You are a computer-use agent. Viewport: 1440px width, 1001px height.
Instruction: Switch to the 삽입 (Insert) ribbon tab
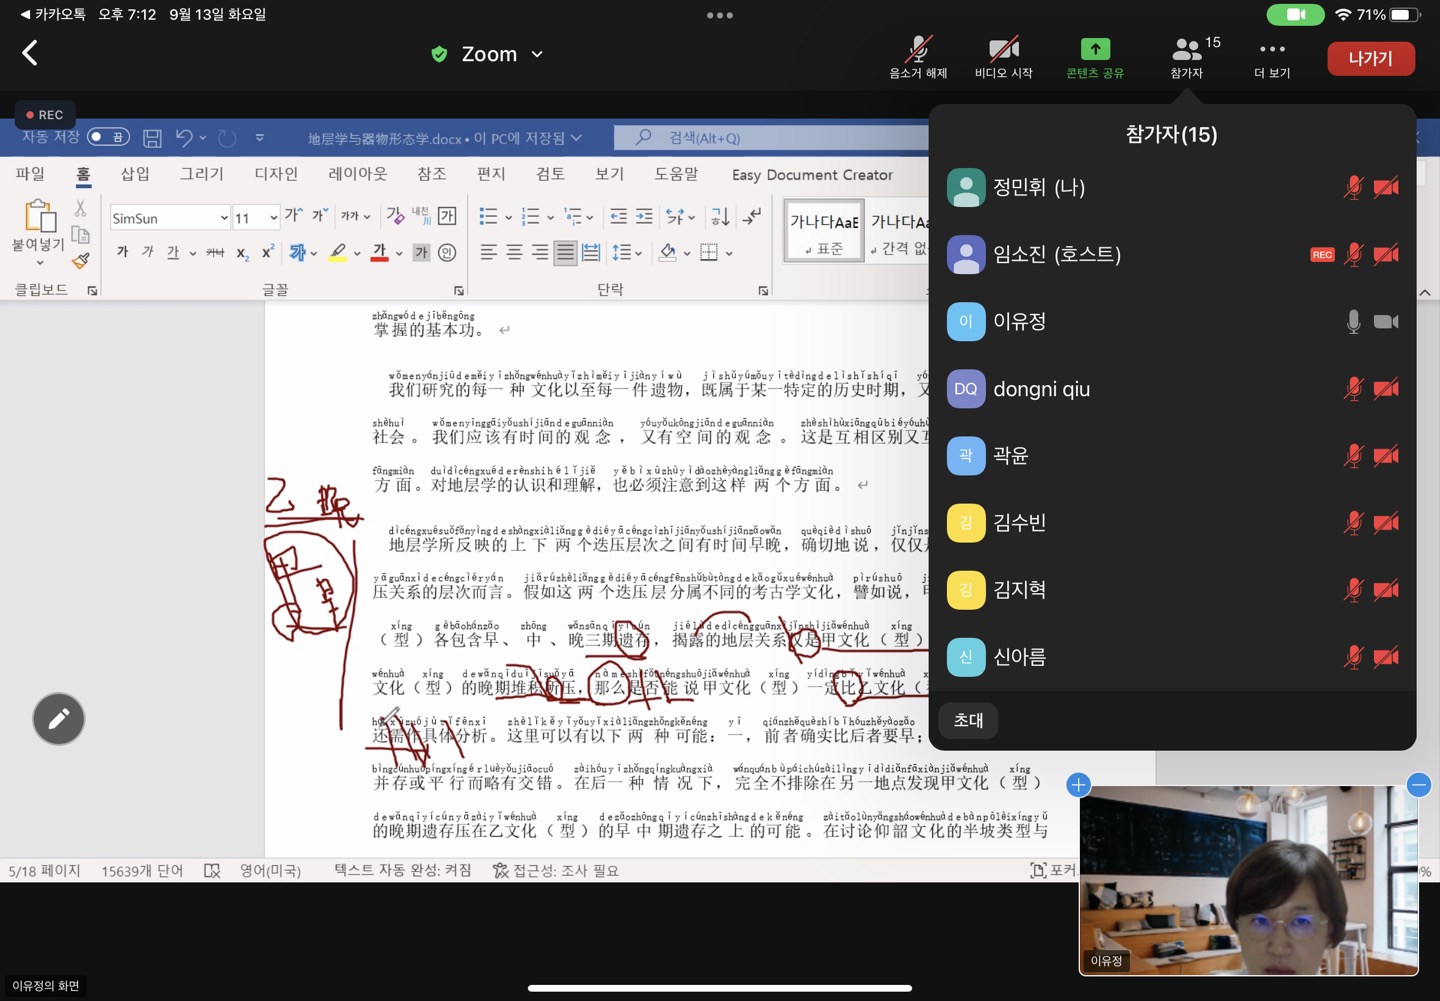135,174
